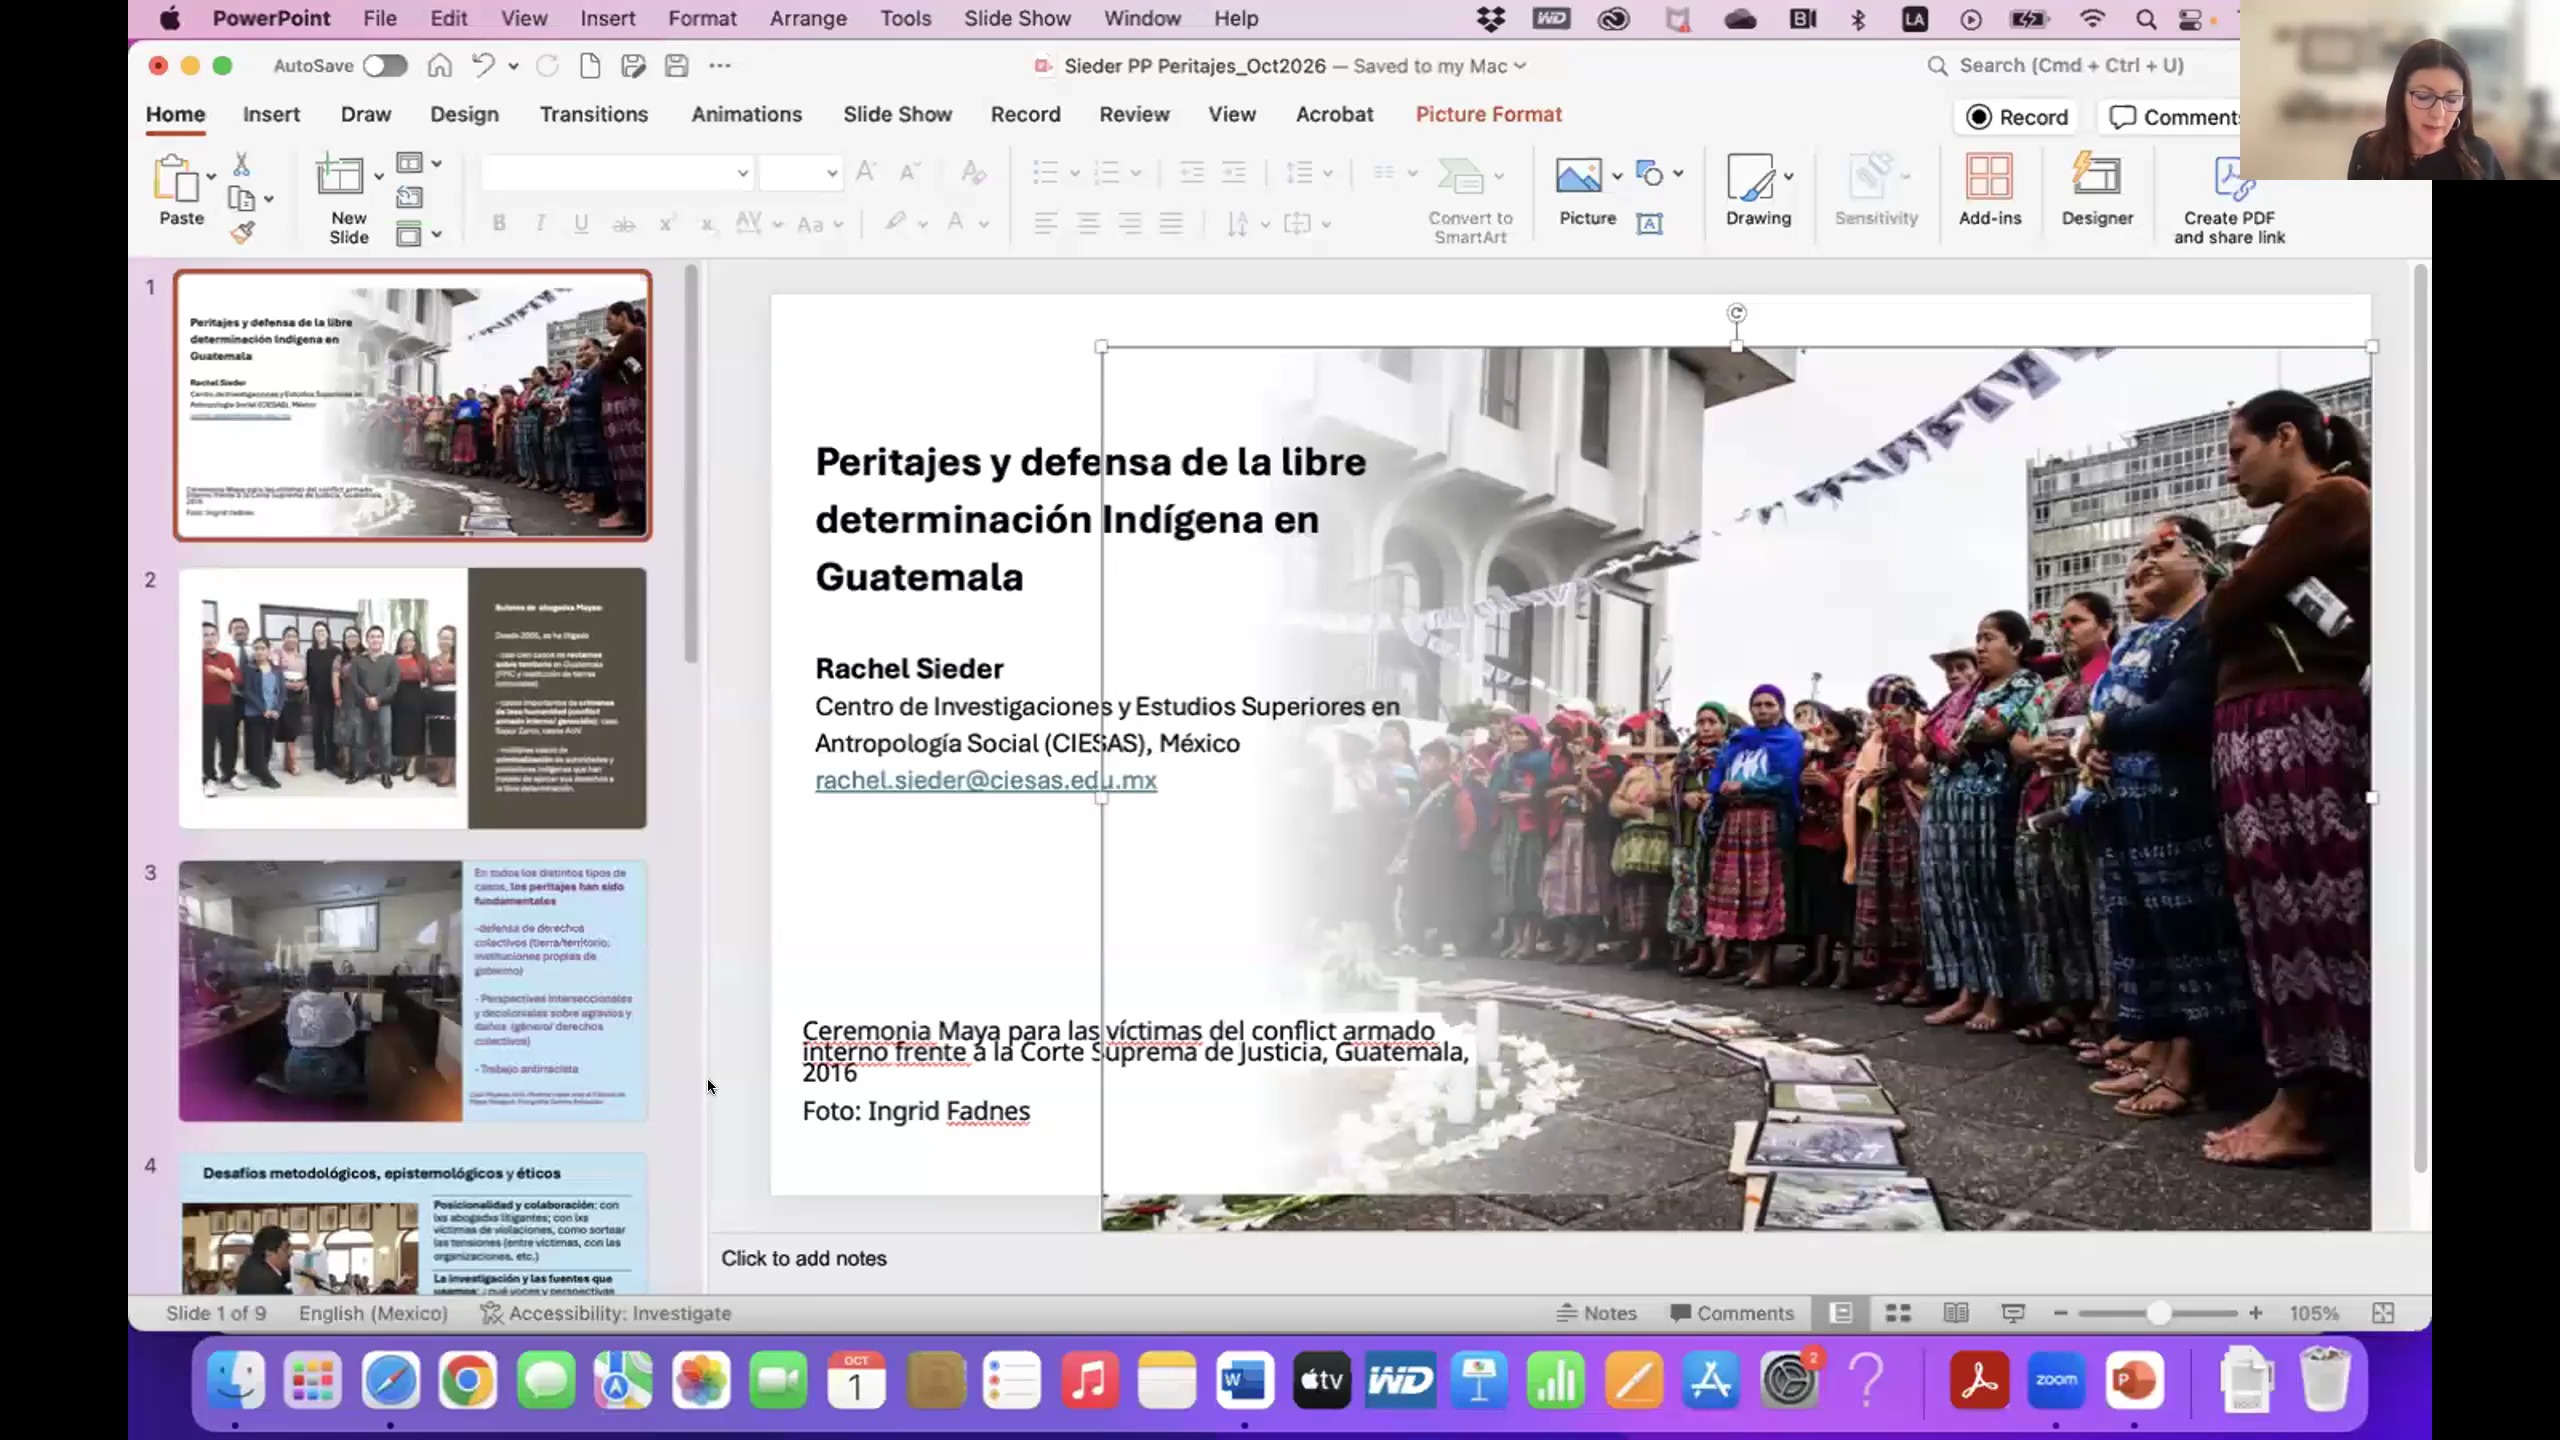Click the zoom percentage 105%
The width and height of the screenshot is (2560, 1440).
click(x=2314, y=1313)
